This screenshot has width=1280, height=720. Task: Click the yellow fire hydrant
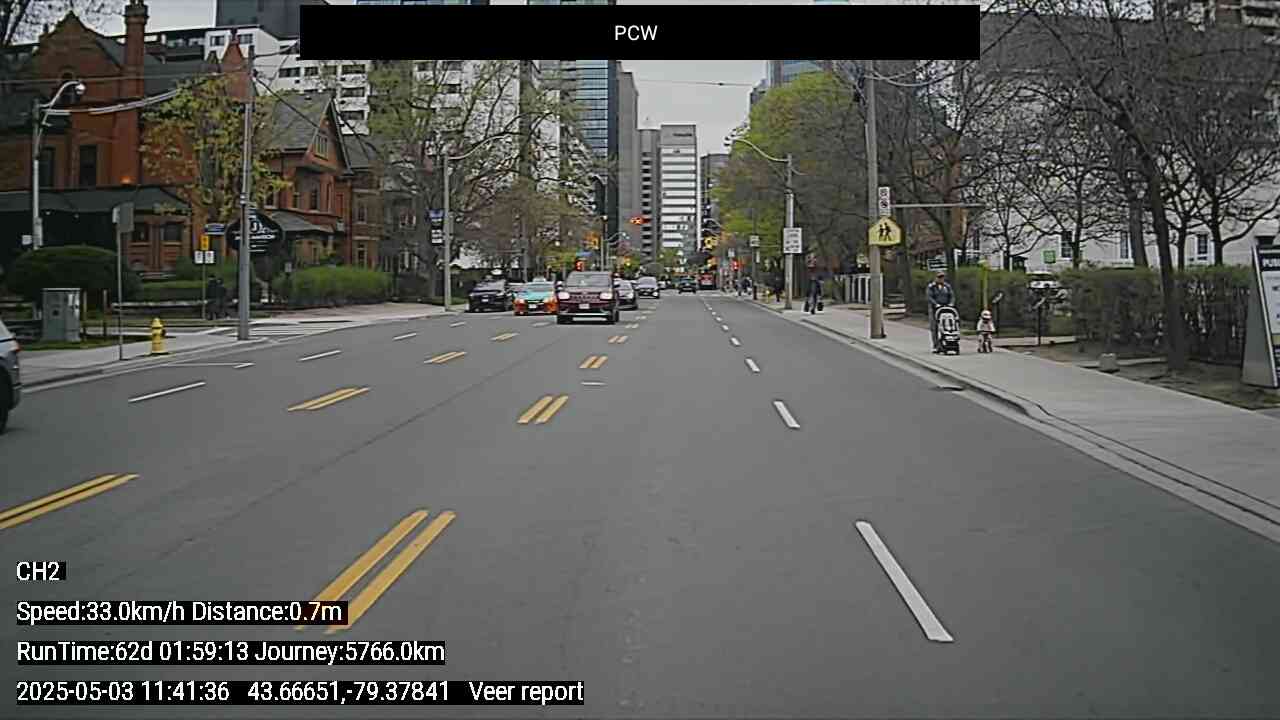(x=157, y=336)
